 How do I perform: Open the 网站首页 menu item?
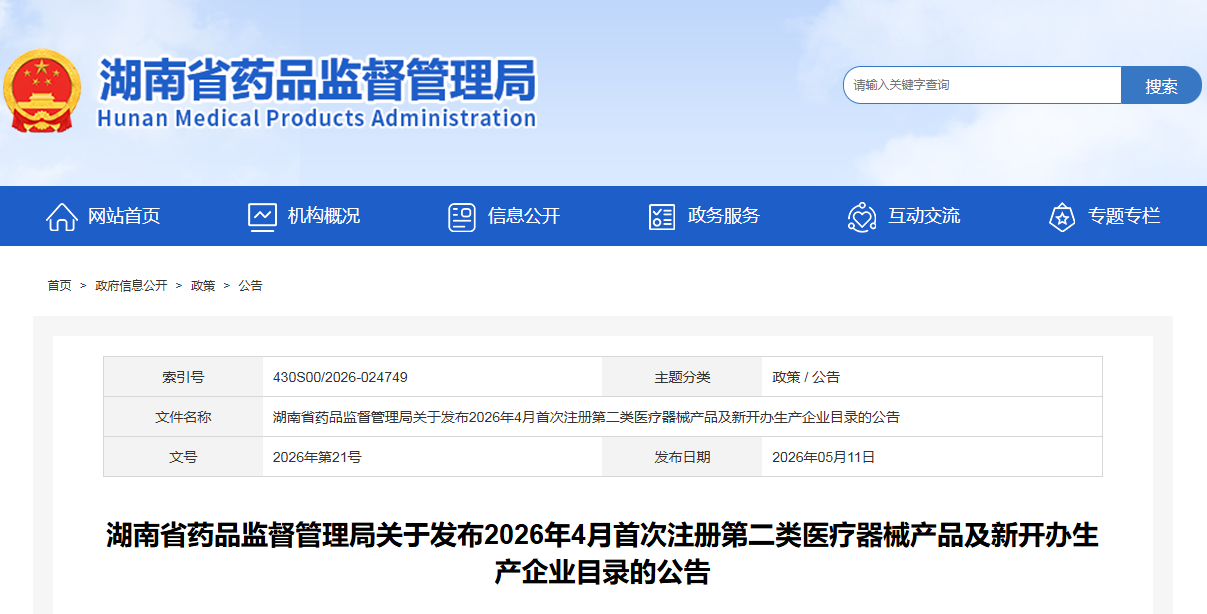click(124, 216)
